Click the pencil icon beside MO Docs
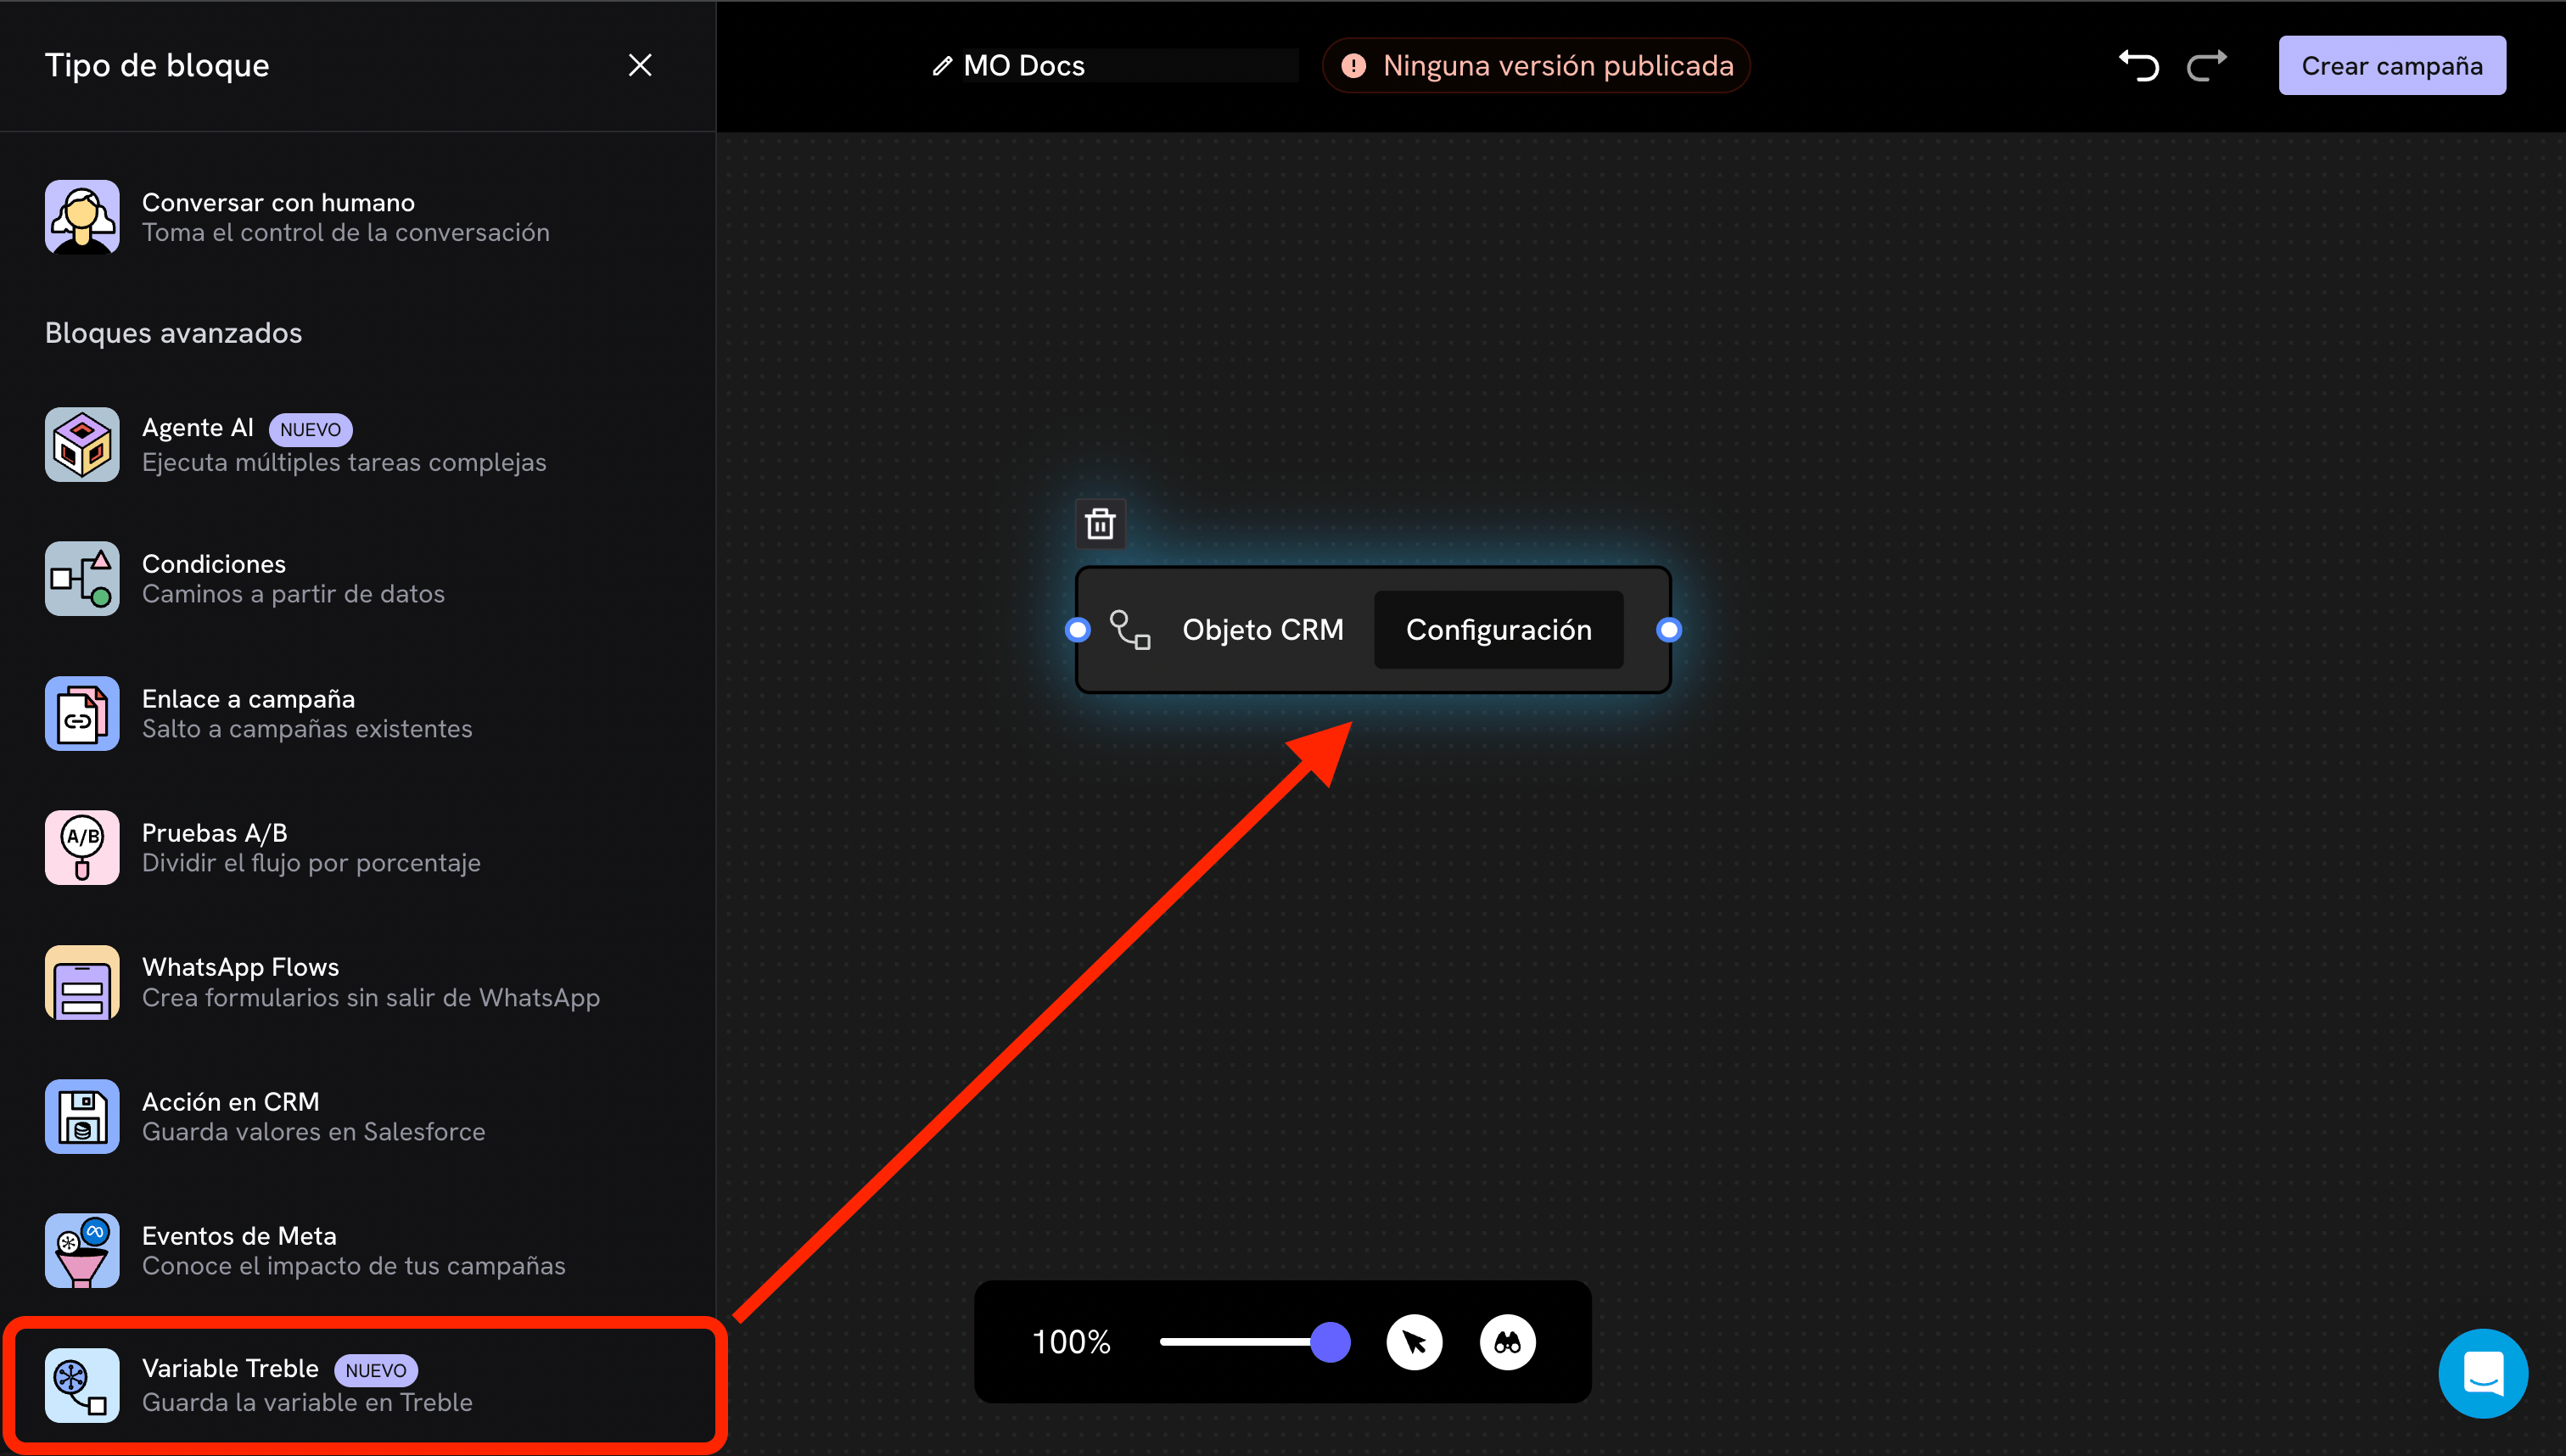 click(x=941, y=66)
